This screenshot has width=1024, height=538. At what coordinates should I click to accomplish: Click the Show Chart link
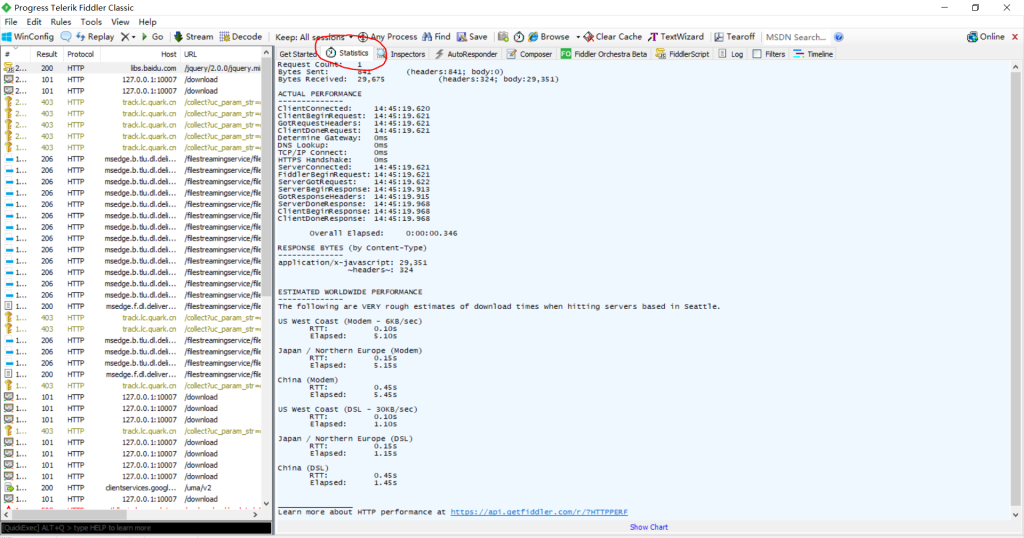click(x=648, y=527)
